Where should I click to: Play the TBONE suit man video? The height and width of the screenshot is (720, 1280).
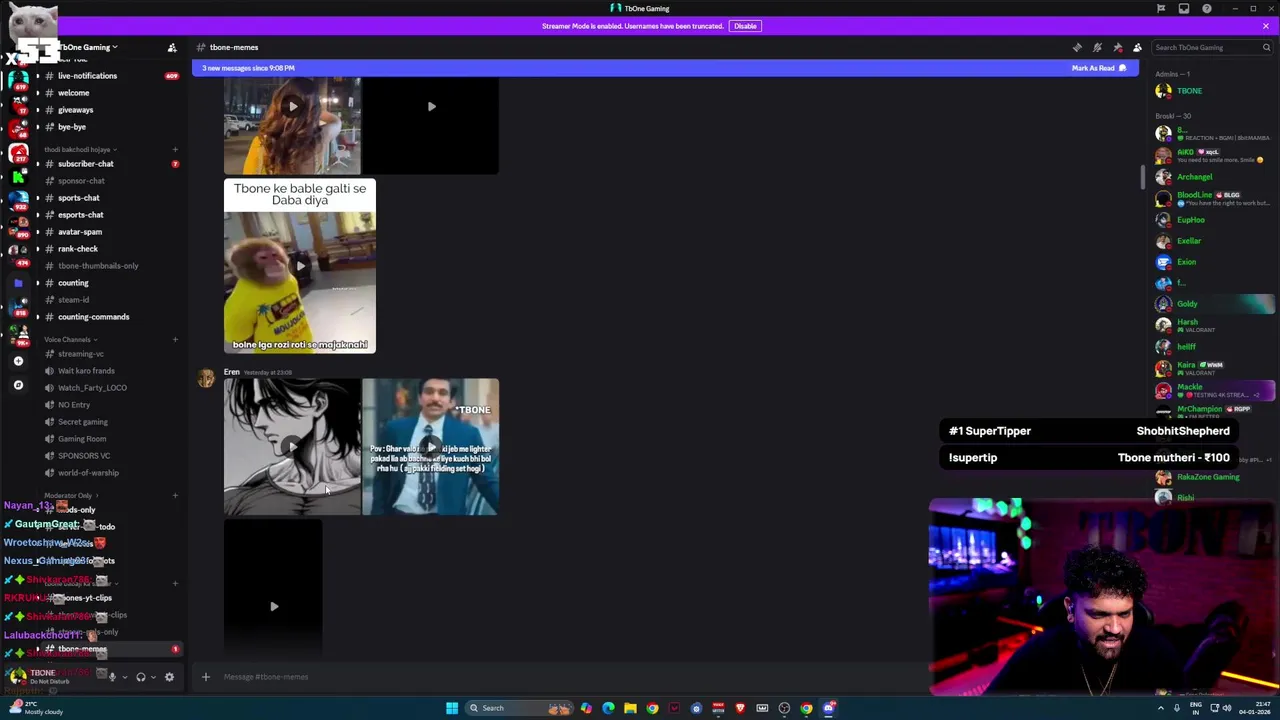(x=431, y=446)
